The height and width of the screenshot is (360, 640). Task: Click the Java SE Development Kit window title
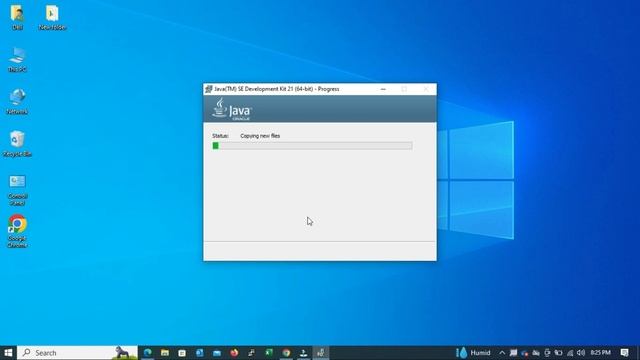tap(277, 89)
